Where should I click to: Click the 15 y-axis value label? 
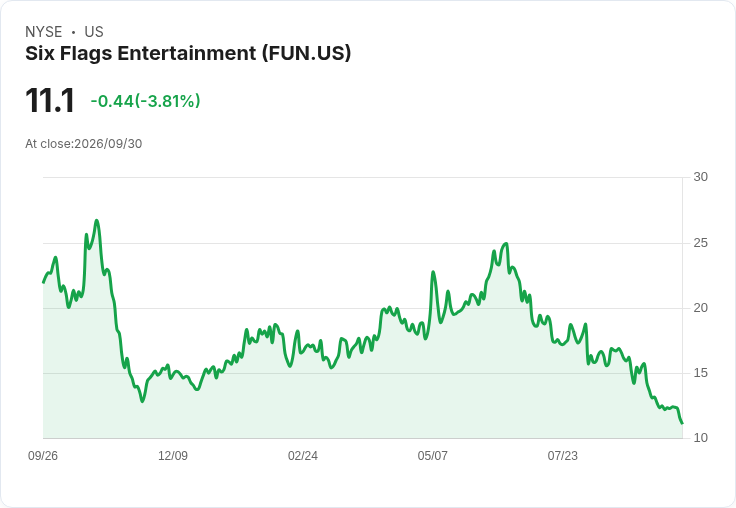(700, 373)
